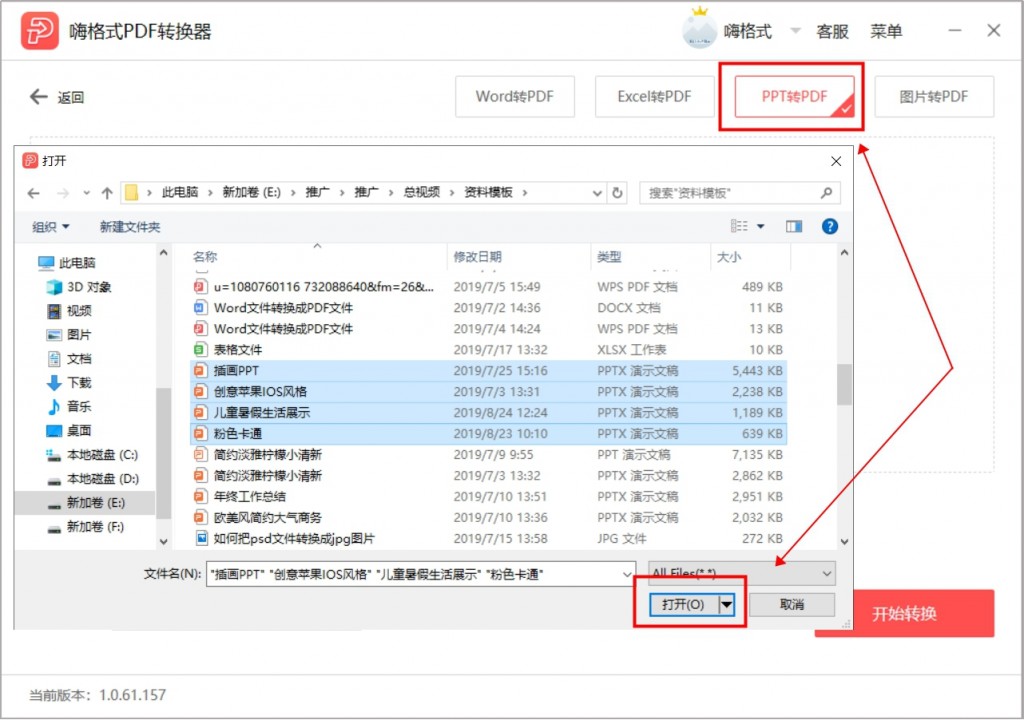
Task: Switch to Word转PDF tab
Action: pos(515,96)
